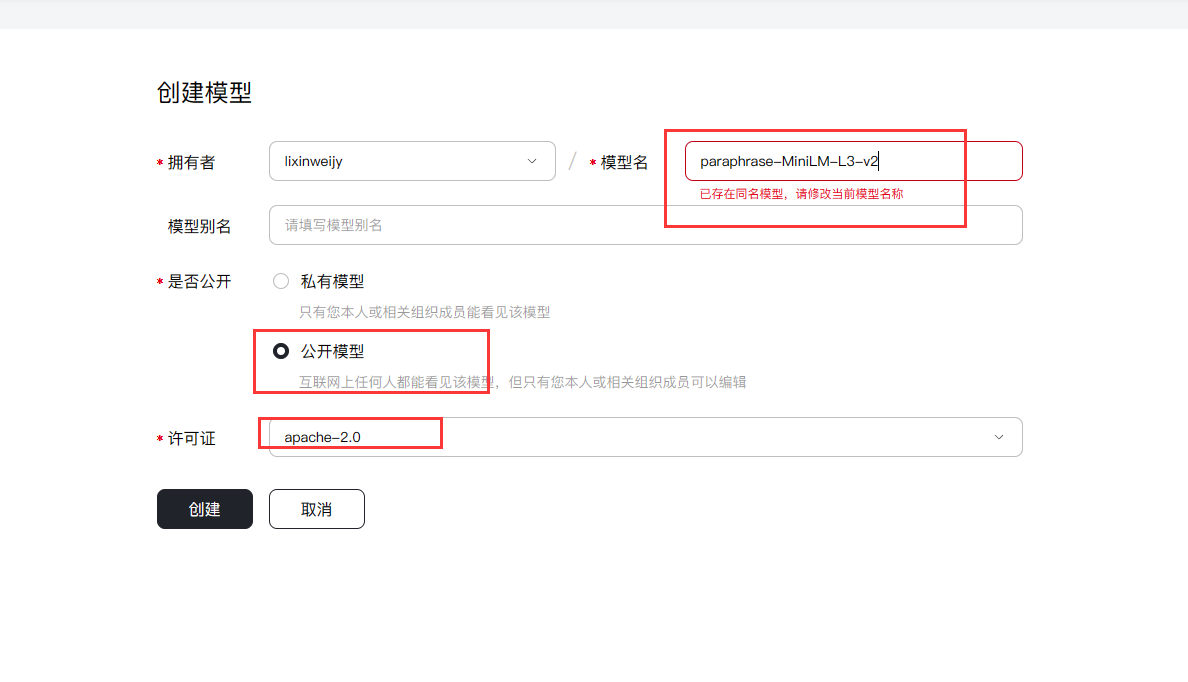Click the 是否公开 field label

199,282
